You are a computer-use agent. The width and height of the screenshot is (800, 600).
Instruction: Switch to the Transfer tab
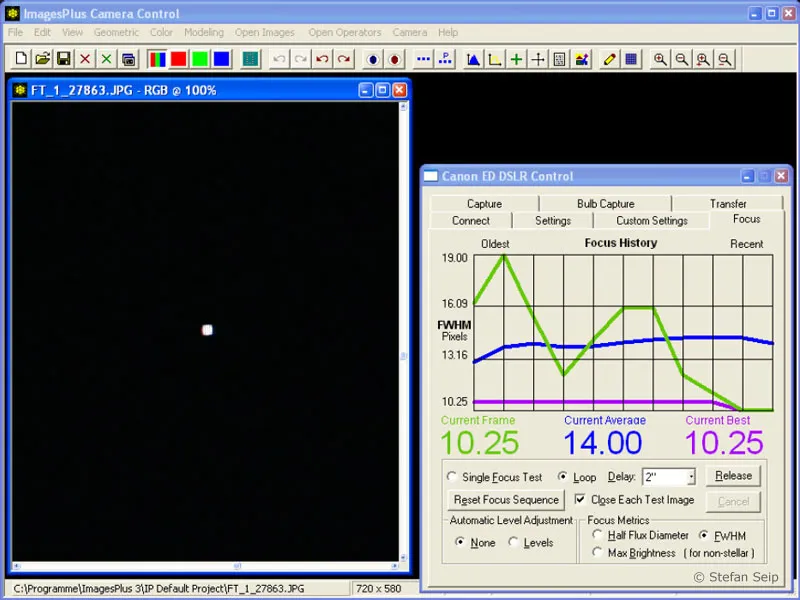(x=728, y=204)
